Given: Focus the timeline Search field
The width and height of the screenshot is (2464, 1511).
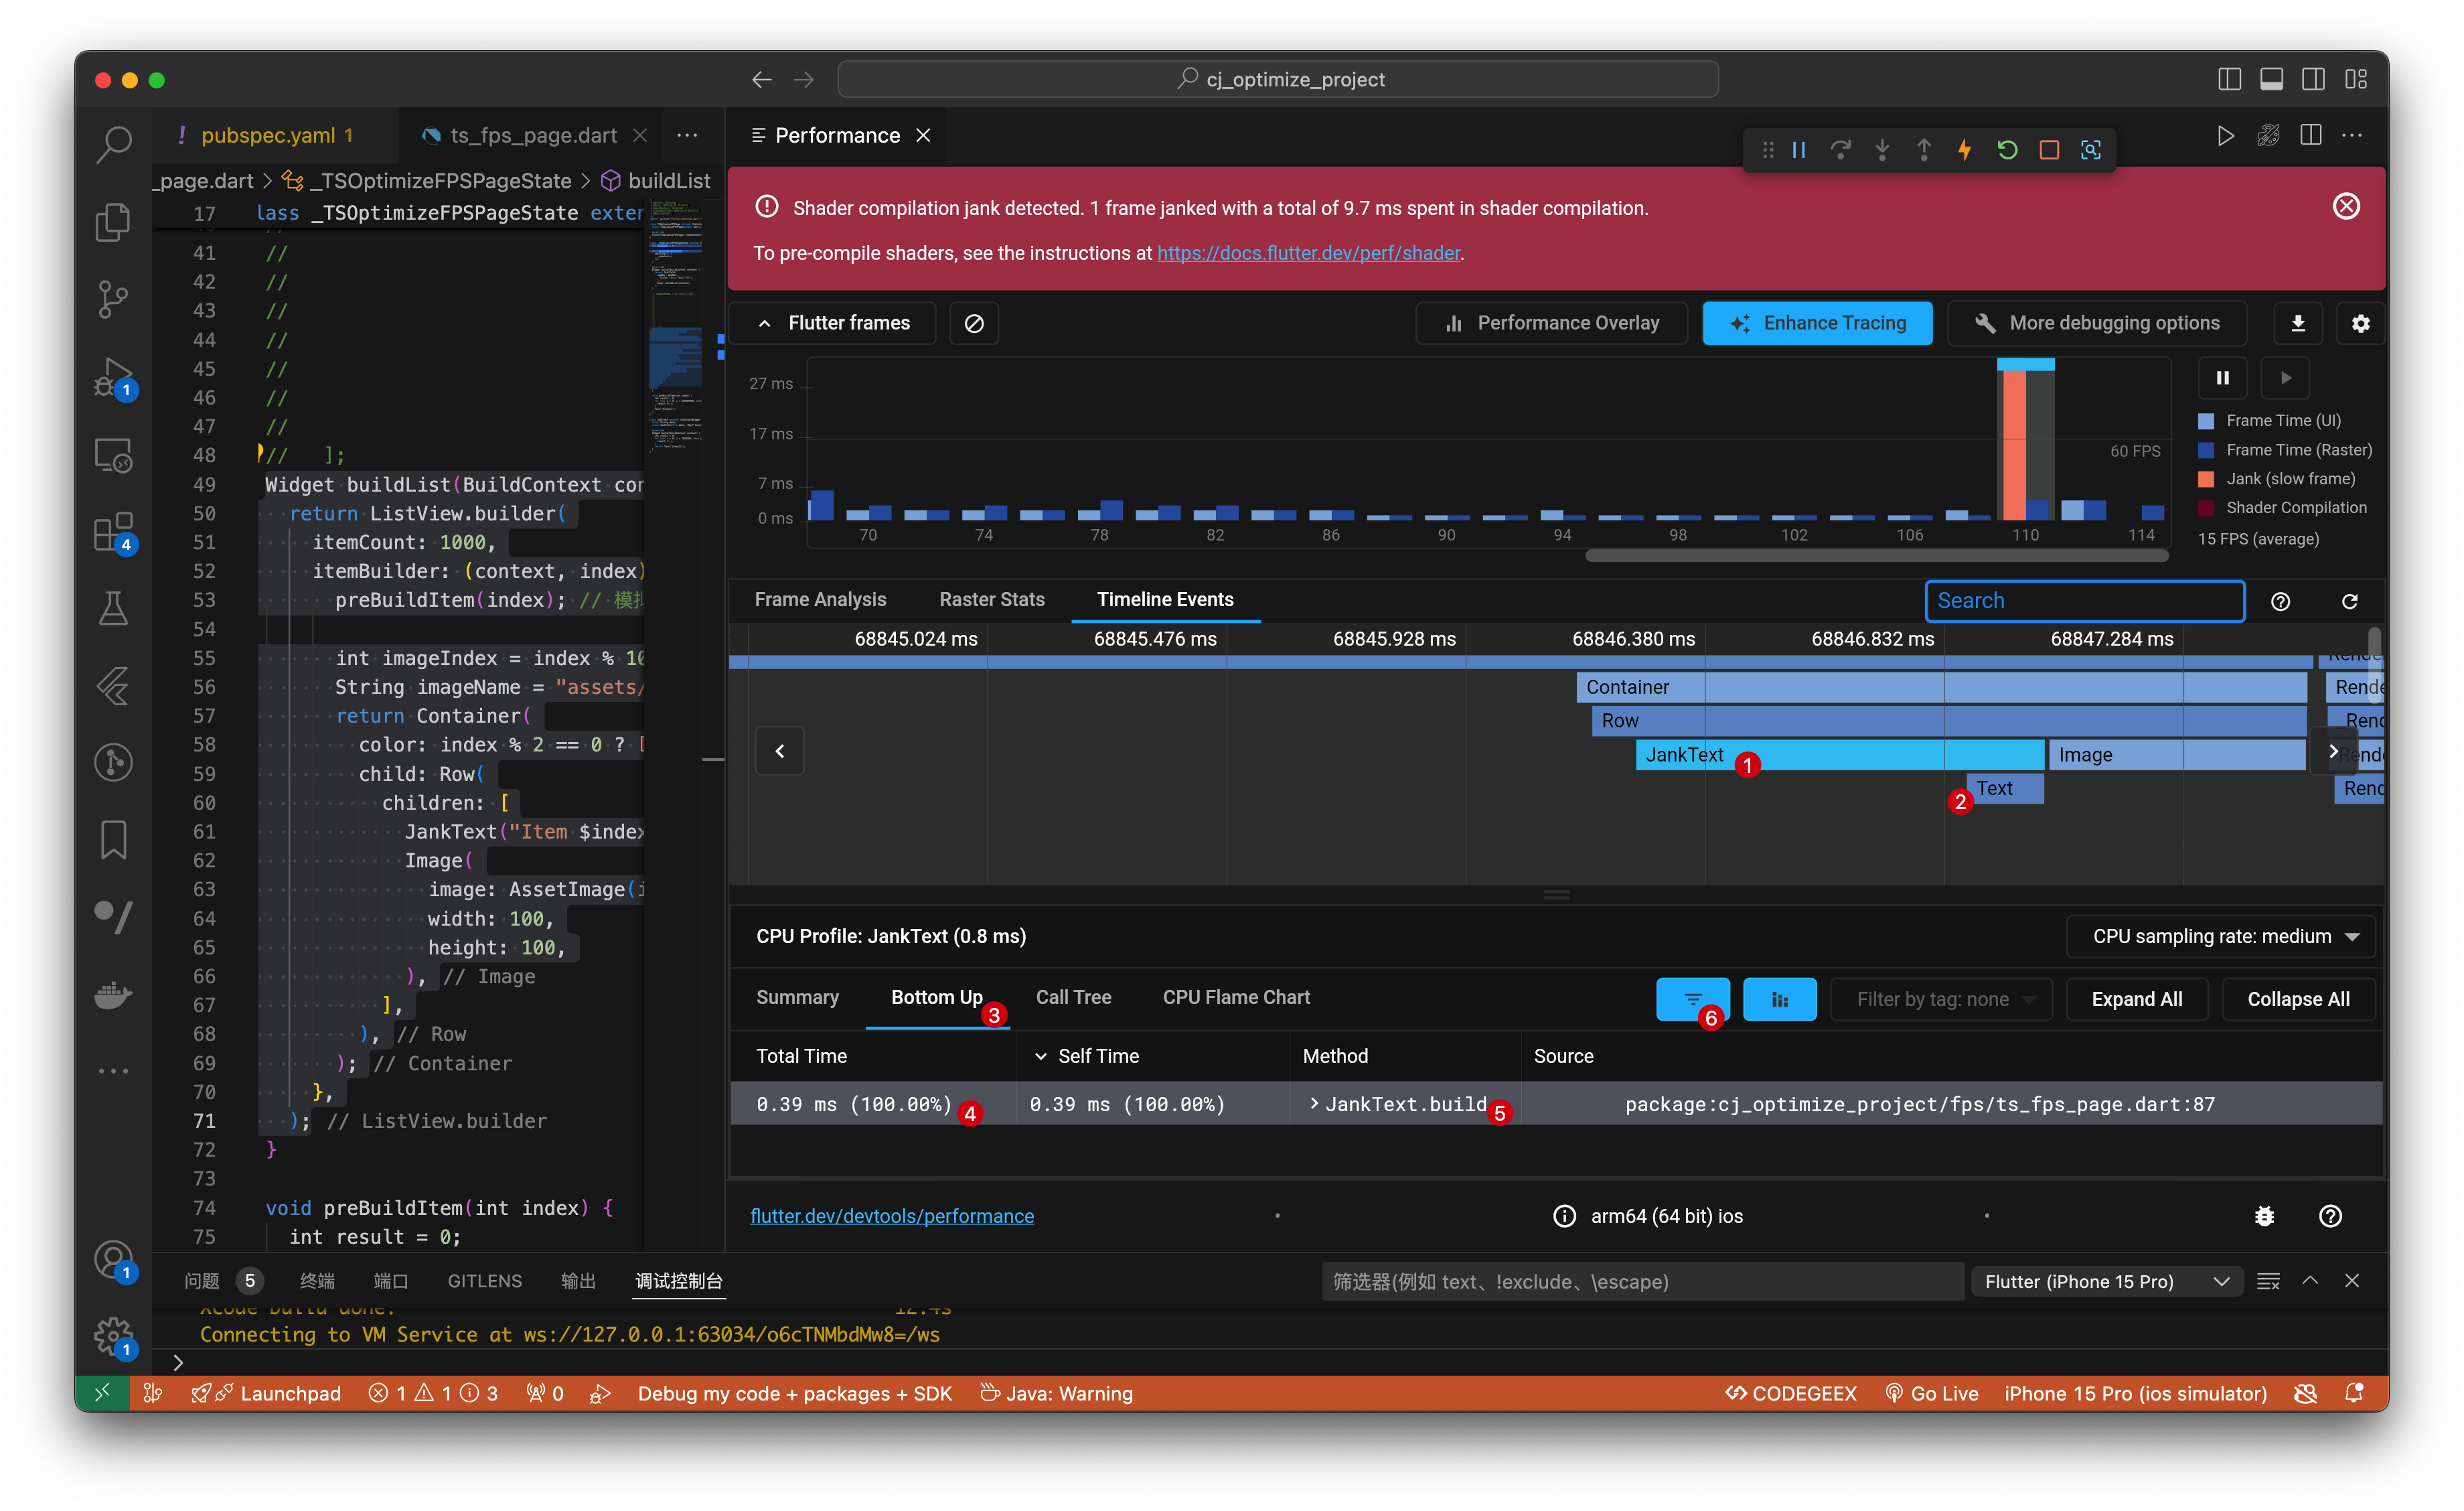Looking at the screenshot, I should [x=2085, y=601].
